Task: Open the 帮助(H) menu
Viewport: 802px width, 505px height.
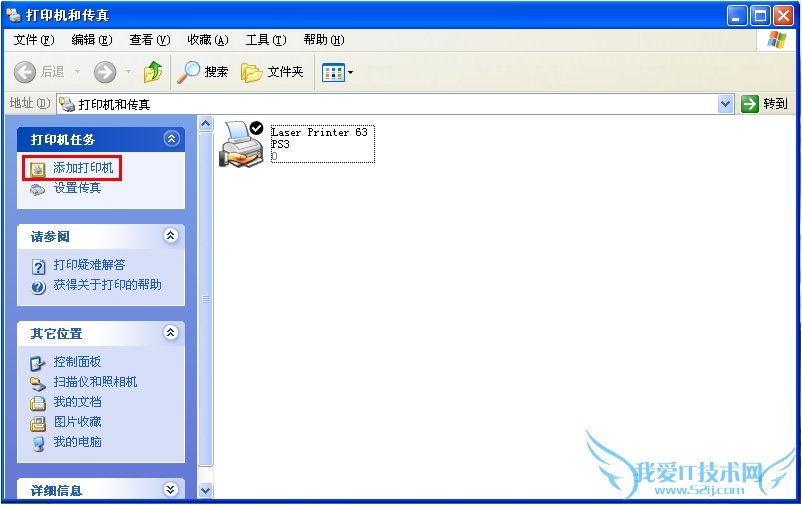Action: [324, 40]
